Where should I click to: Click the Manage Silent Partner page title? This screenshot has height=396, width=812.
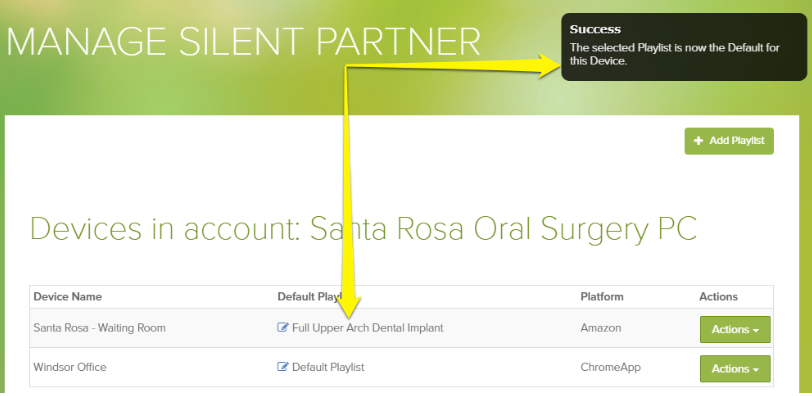(x=243, y=42)
